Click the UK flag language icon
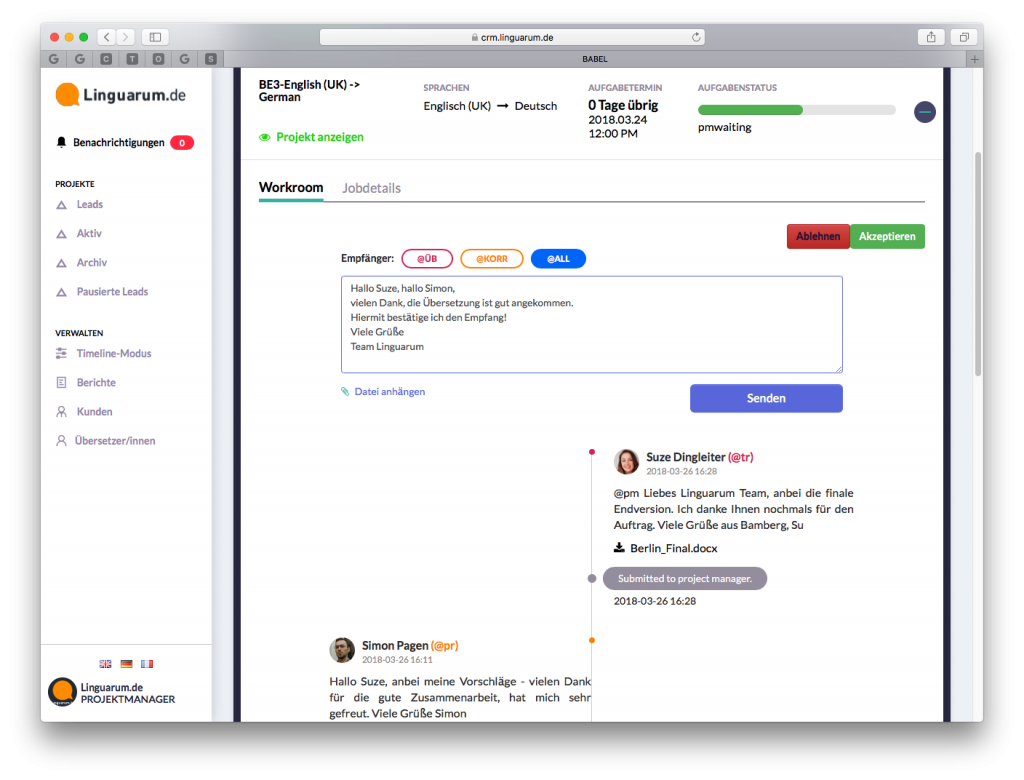The width and height of the screenshot is (1024, 780). 105,663
